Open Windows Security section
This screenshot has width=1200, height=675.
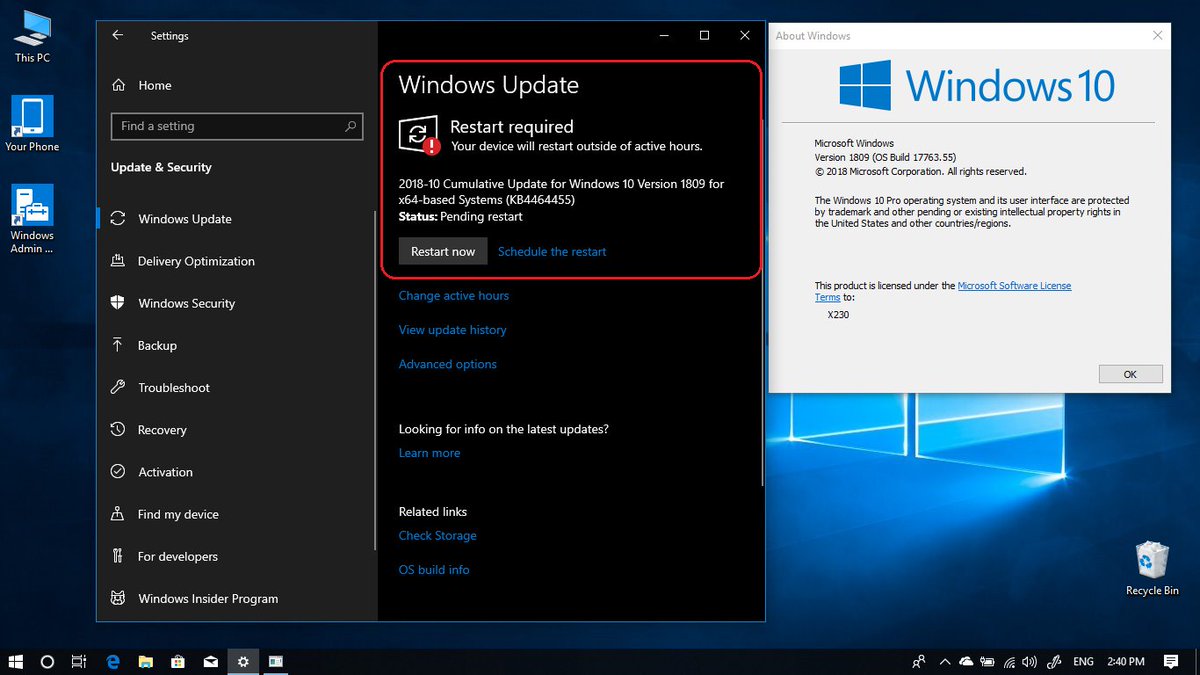pos(187,303)
